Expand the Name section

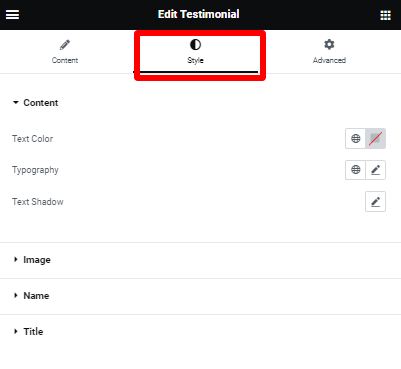tap(31, 296)
